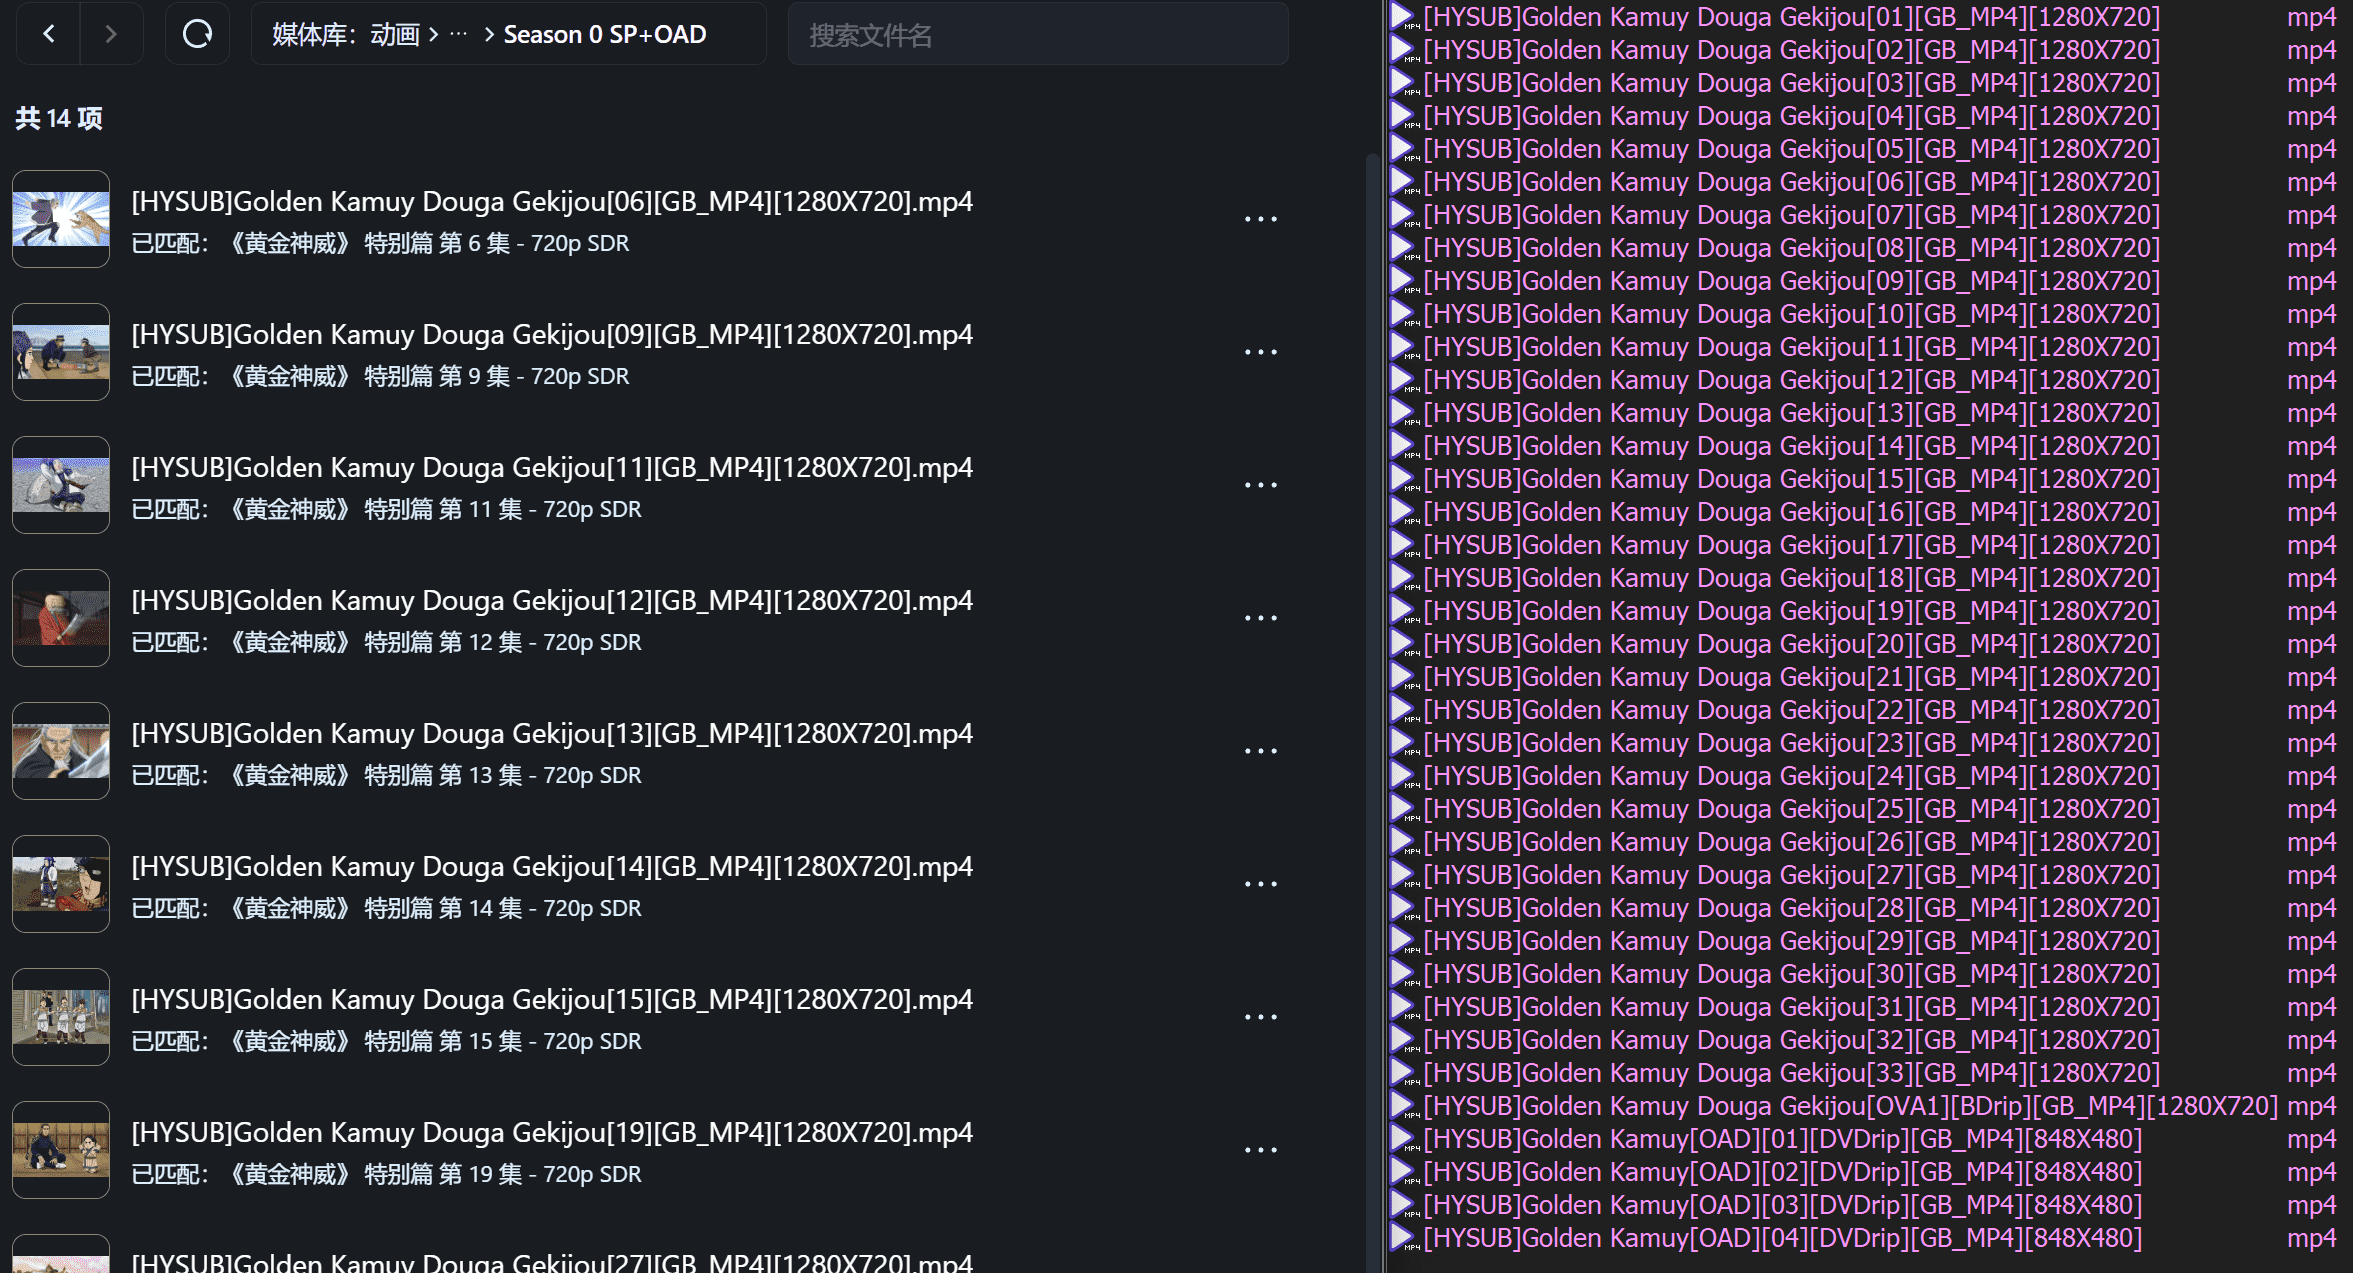Open more options for Gekijou[15] file
Screen dimensions: 2353x1273
pyautogui.click(x=1260, y=1017)
